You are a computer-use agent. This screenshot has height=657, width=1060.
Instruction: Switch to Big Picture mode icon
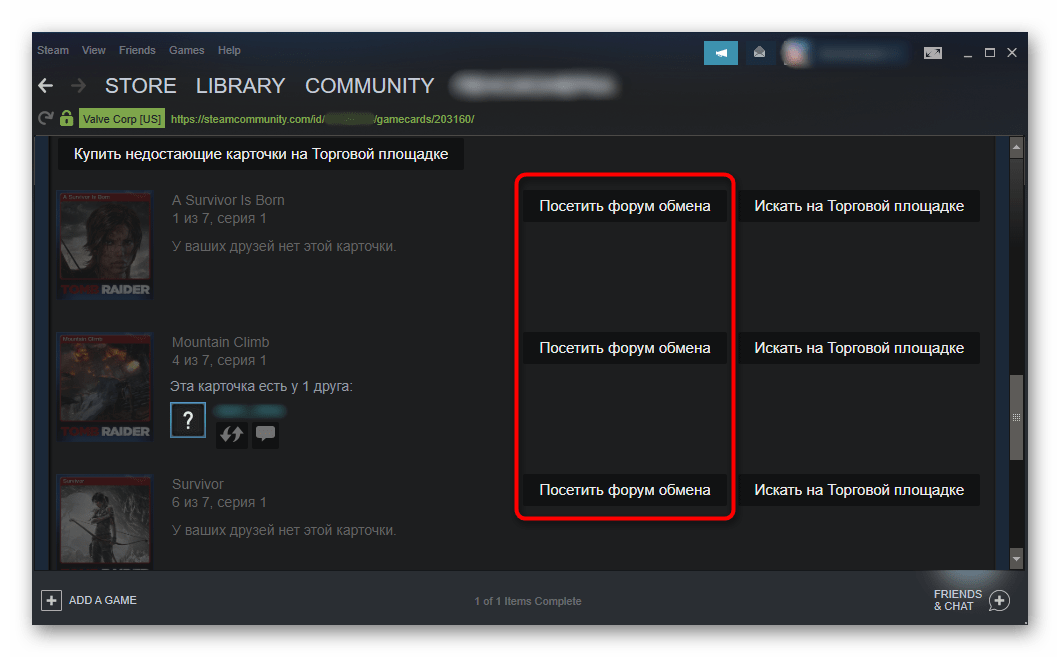point(933,53)
